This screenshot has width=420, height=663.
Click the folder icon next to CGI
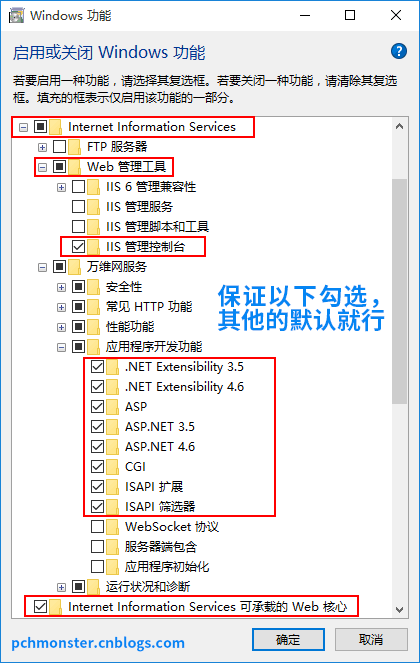tap(113, 467)
